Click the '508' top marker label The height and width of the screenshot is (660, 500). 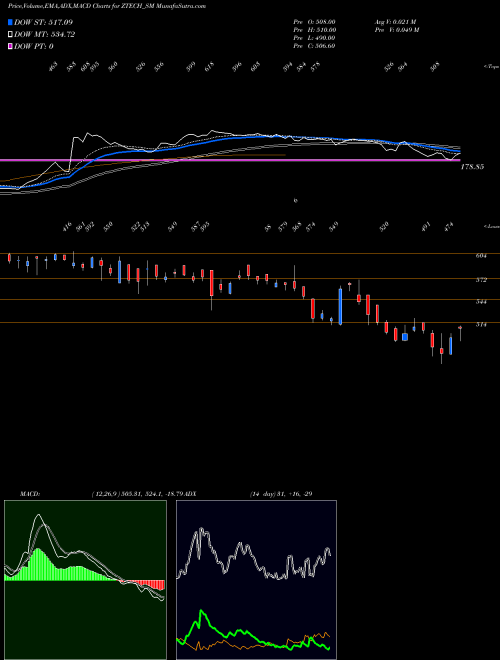pos(435,66)
